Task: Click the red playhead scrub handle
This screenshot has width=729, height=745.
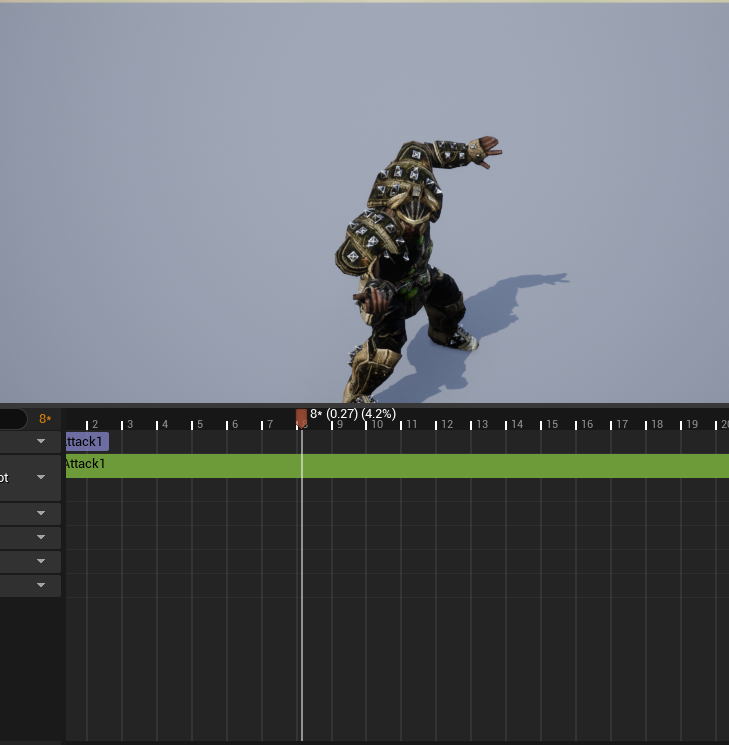Action: coord(301,418)
